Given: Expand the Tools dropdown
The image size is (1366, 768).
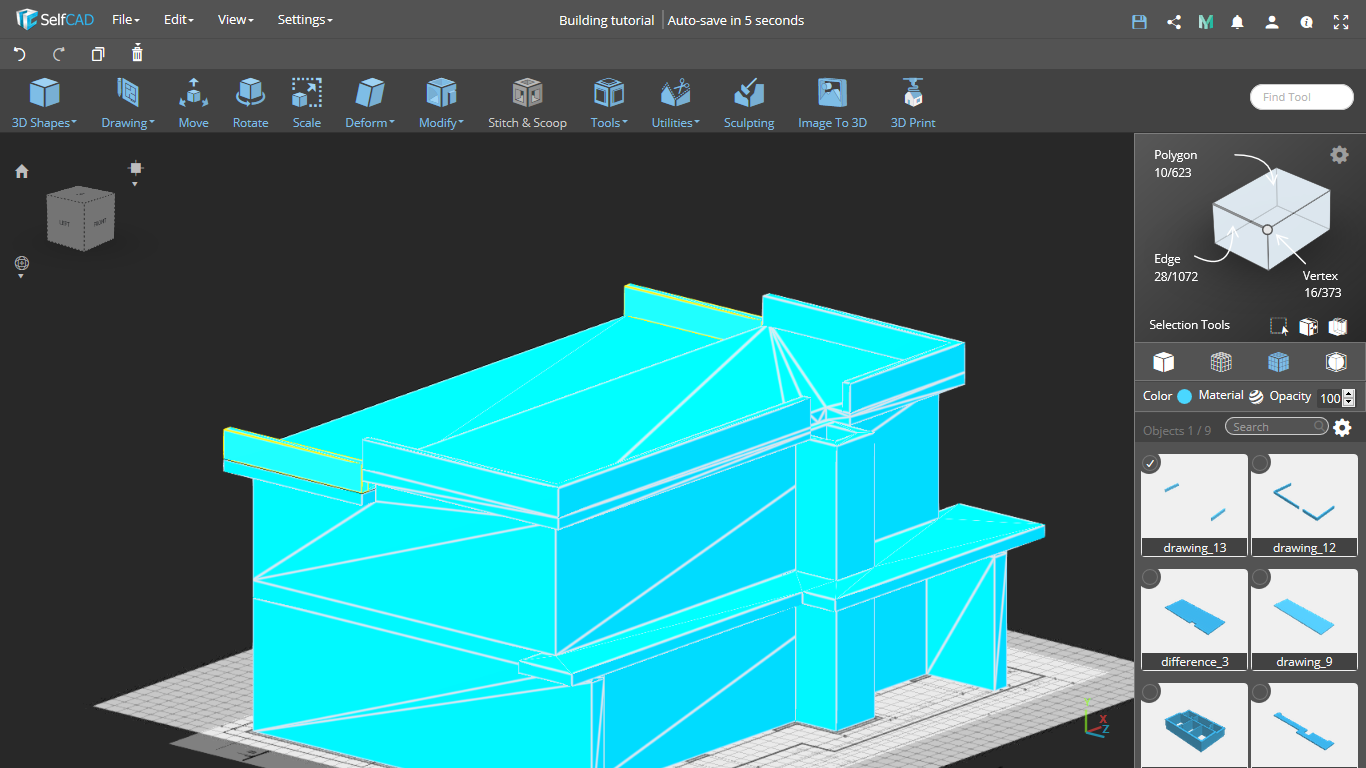Looking at the screenshot, I should point(609,103).
